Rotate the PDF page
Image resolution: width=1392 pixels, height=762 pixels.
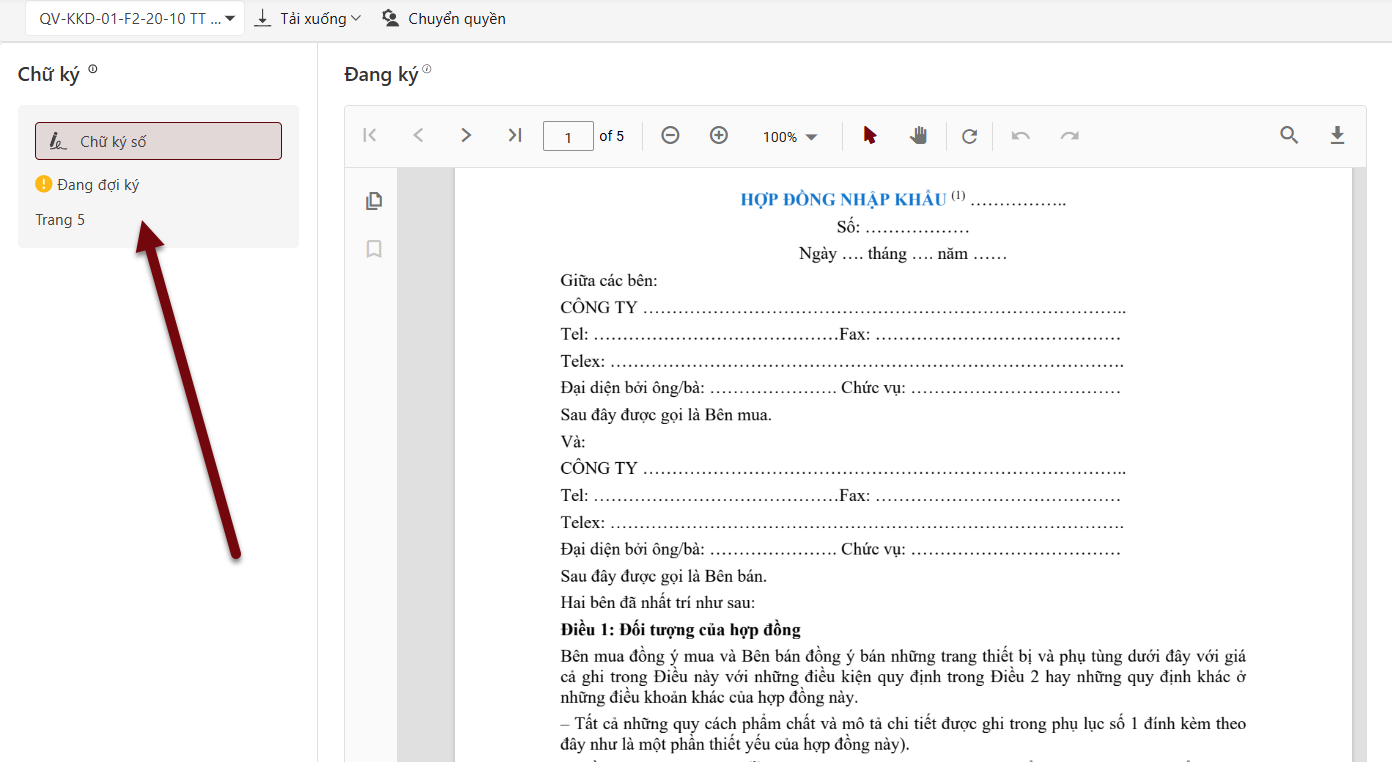click(x=969, y=135)
